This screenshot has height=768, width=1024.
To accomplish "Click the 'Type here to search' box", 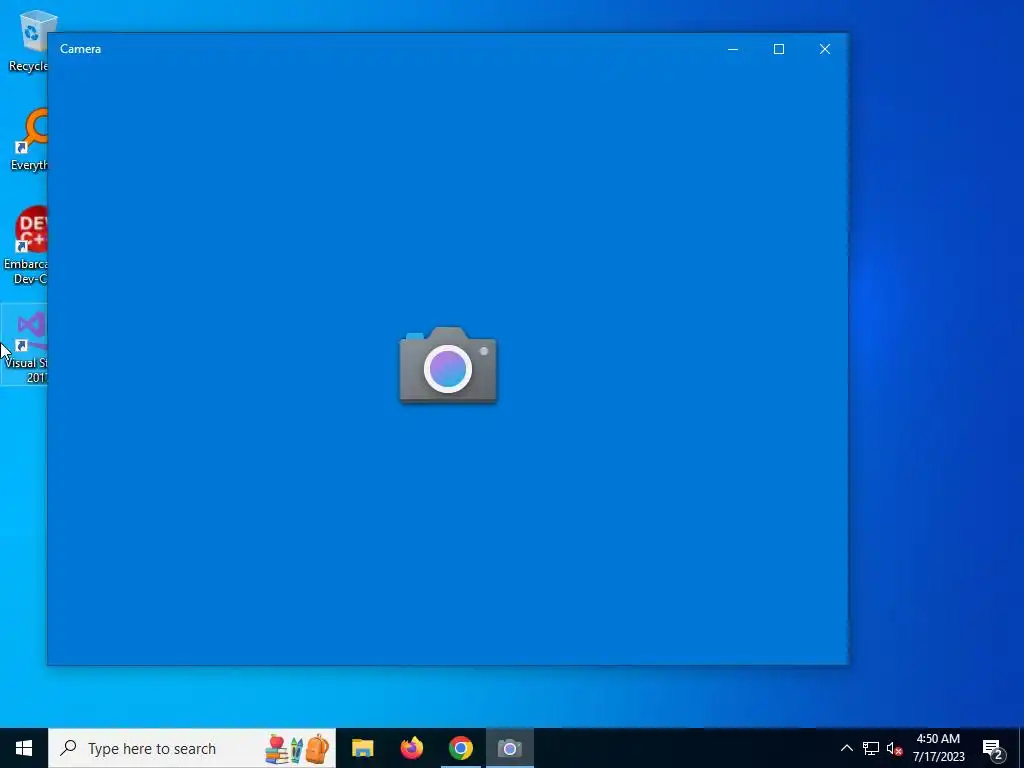I will pos(192,748).
